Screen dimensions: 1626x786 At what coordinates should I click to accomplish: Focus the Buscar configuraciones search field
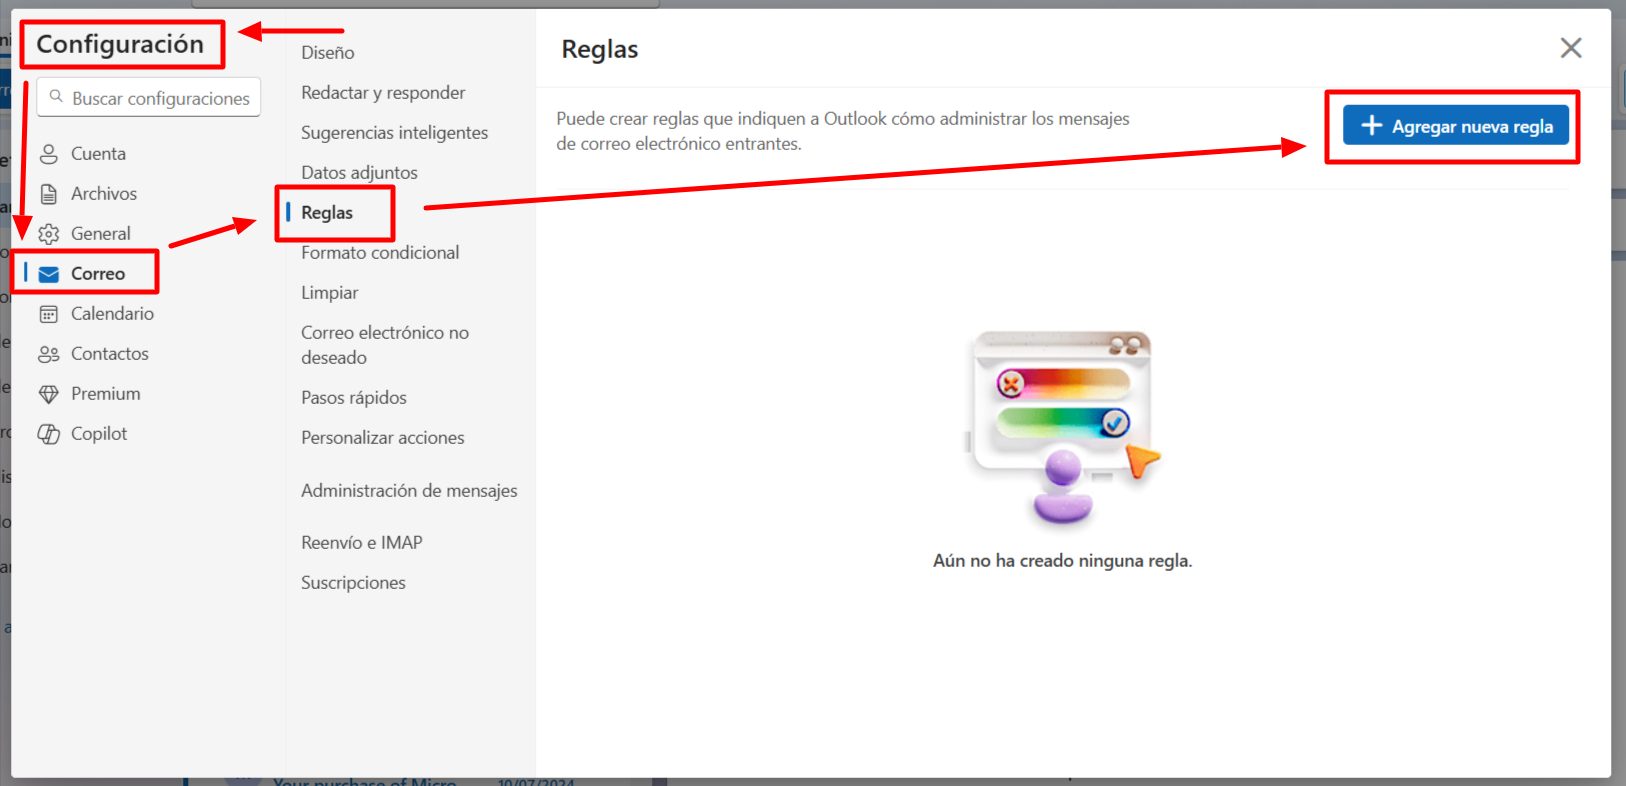160,98
